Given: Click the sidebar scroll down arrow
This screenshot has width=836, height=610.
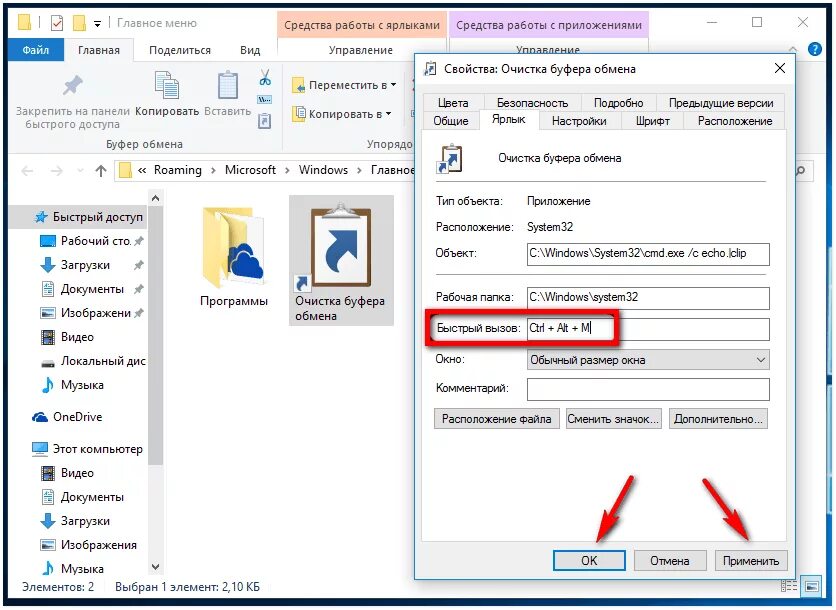Looking at the screenshot, I should click(155, 567).
